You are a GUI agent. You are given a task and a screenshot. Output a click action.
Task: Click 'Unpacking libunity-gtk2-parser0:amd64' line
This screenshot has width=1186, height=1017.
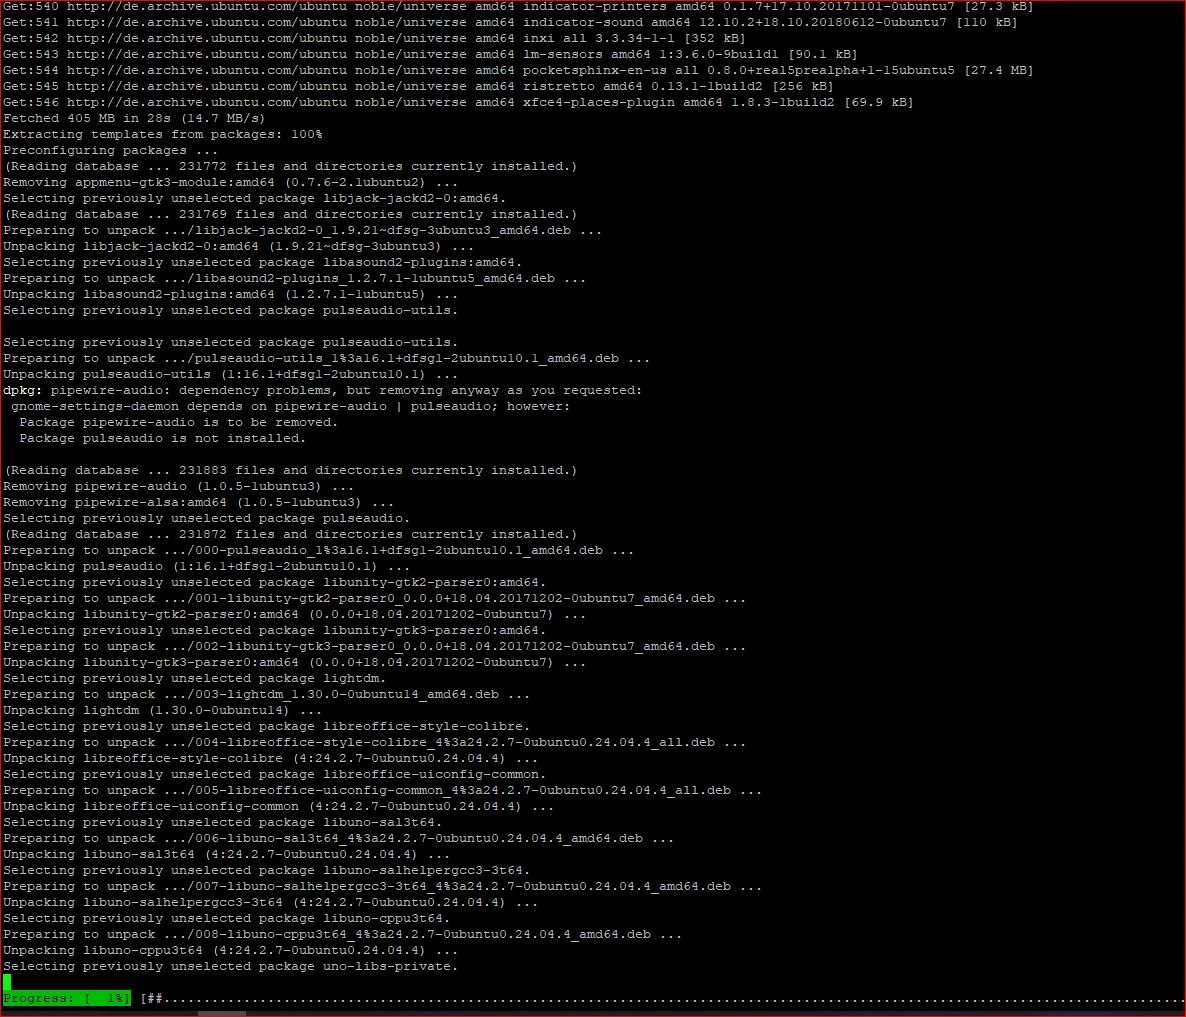(294, 614)
